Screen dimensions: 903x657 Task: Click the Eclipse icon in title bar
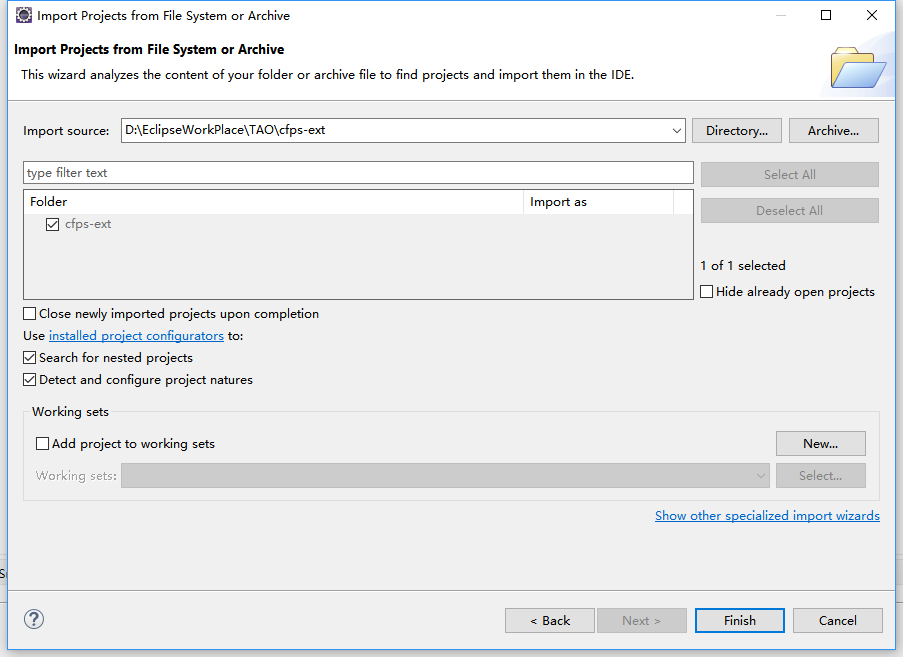tap(23, 16)
